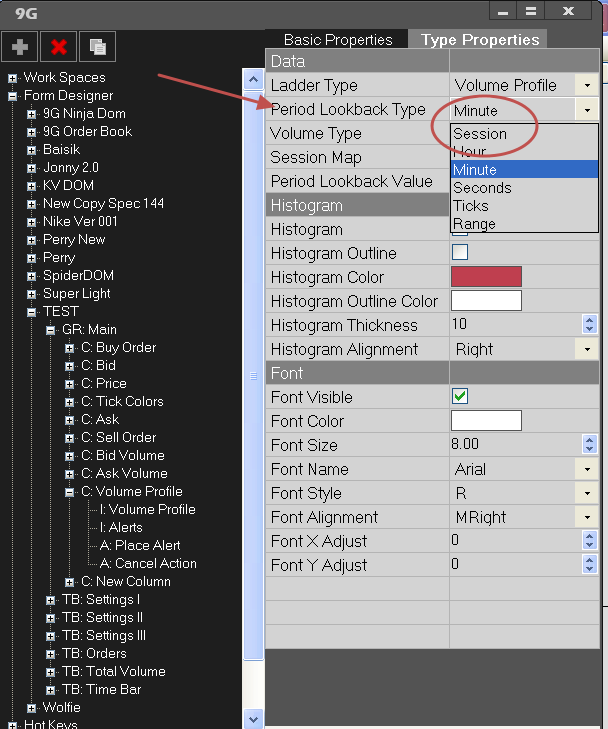Select C: Bid Volume tree item
The image size is (608, 729).
(x=123, y=455)
